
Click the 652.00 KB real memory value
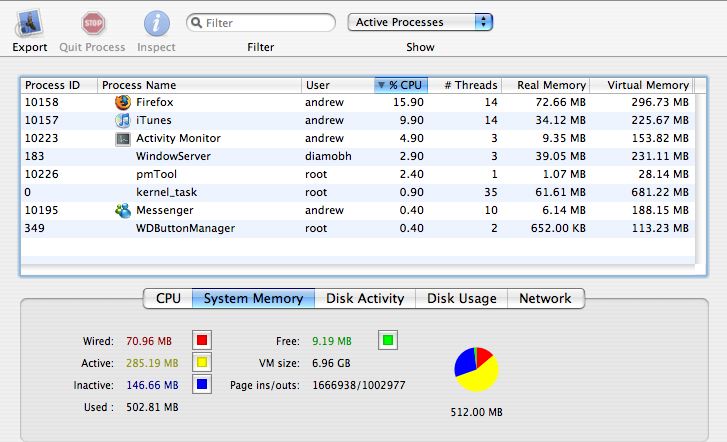click(x=558, y=228)
